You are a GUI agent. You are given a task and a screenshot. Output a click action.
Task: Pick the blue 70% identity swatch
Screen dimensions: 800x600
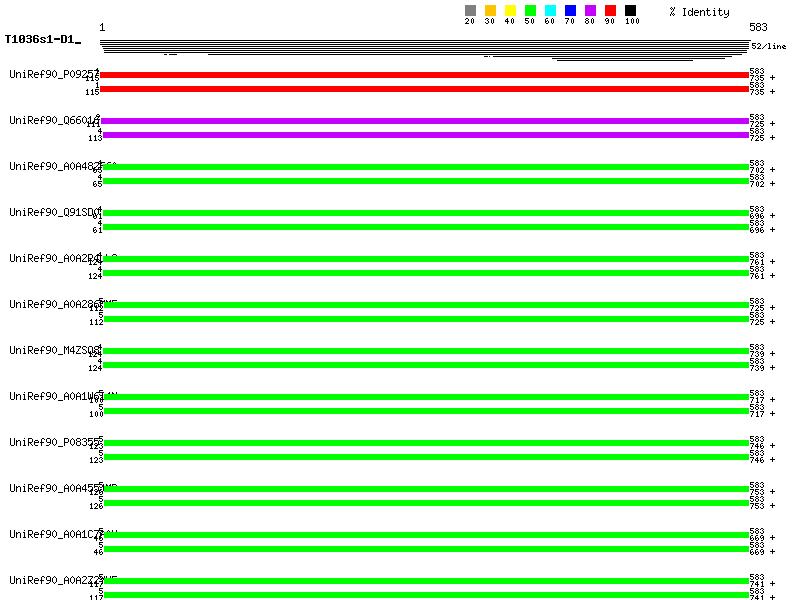[x=570, y=11]
